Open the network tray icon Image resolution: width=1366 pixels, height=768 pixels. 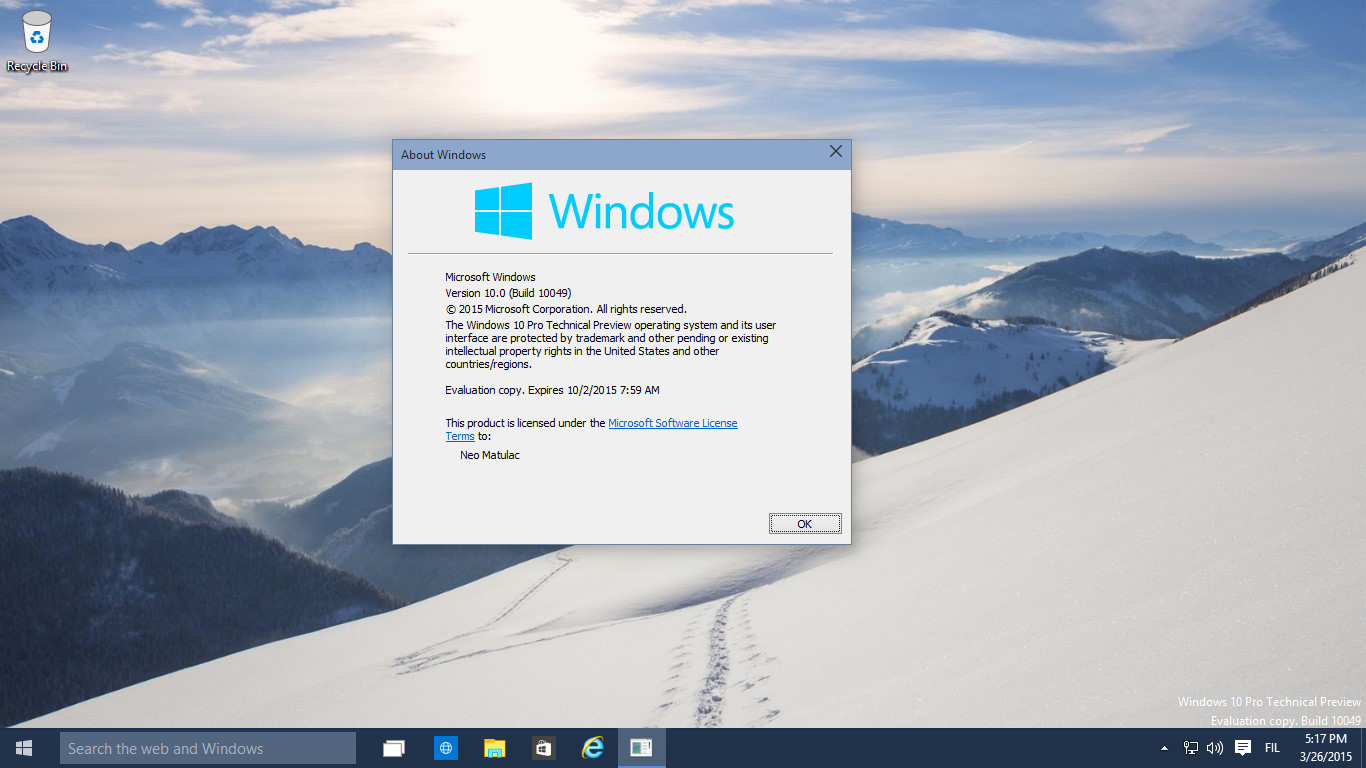pos(1191,748)
